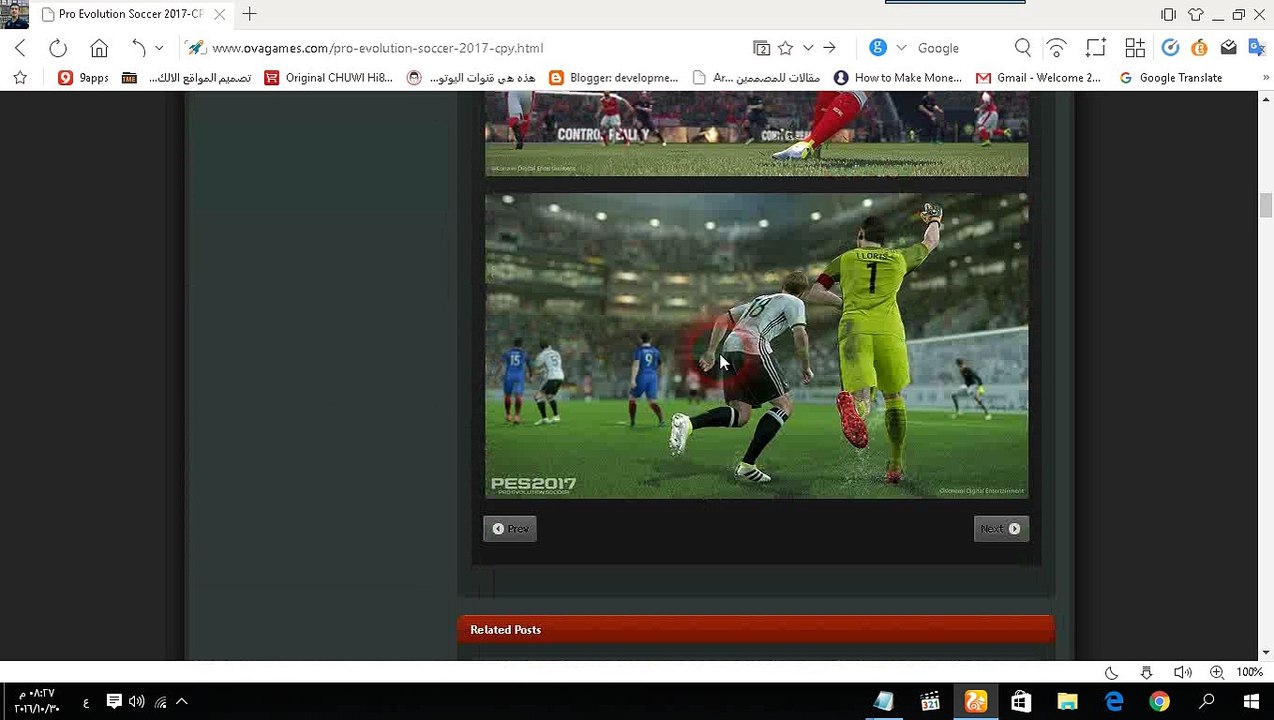The height and width of the screenshot is (720, 1274).
Task: Click the rocket speed-mode icon in address bar
Action: pyautogui.click(x=196, y=48)
